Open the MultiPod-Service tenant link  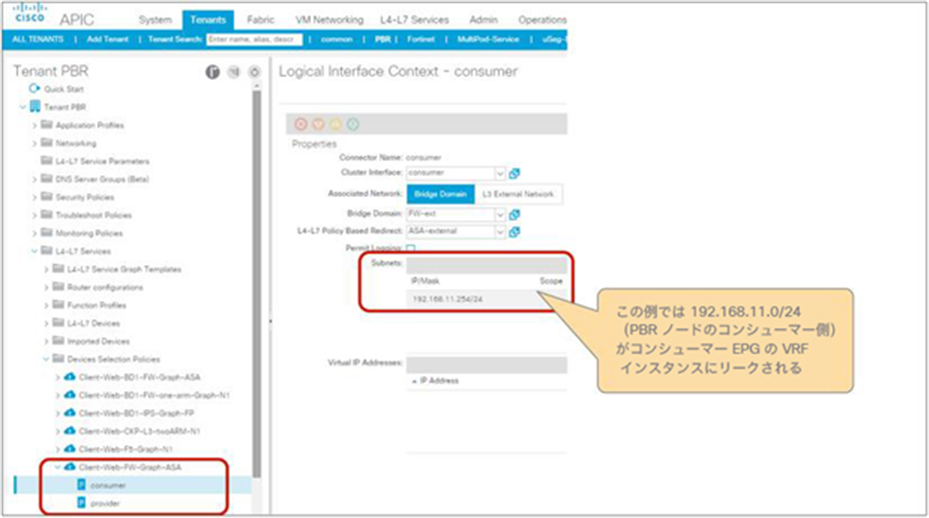(488, 39)
